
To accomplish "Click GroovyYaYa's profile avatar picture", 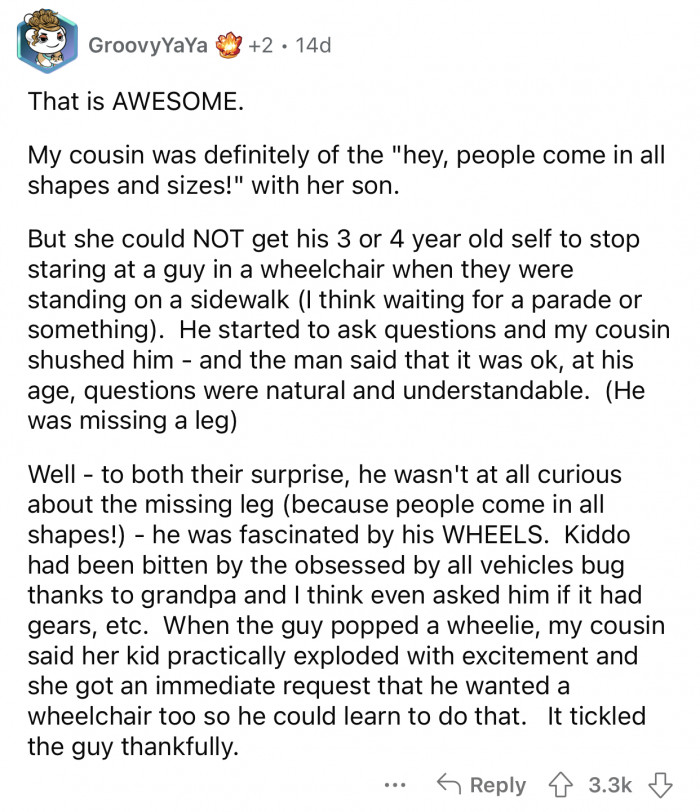I will pyautogui.click(x=47, y=42).
